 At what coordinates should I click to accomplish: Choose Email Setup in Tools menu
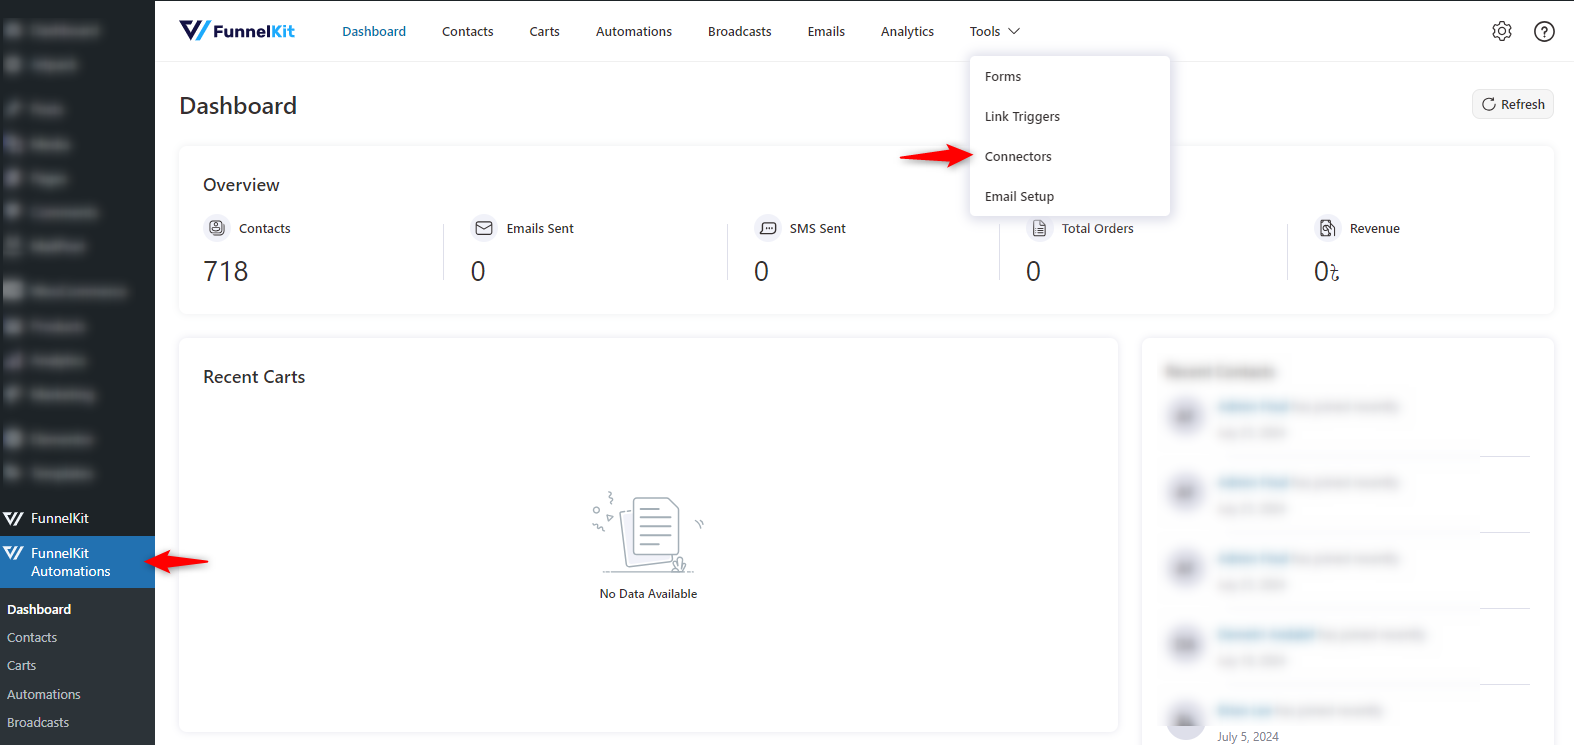[1069, 196]
